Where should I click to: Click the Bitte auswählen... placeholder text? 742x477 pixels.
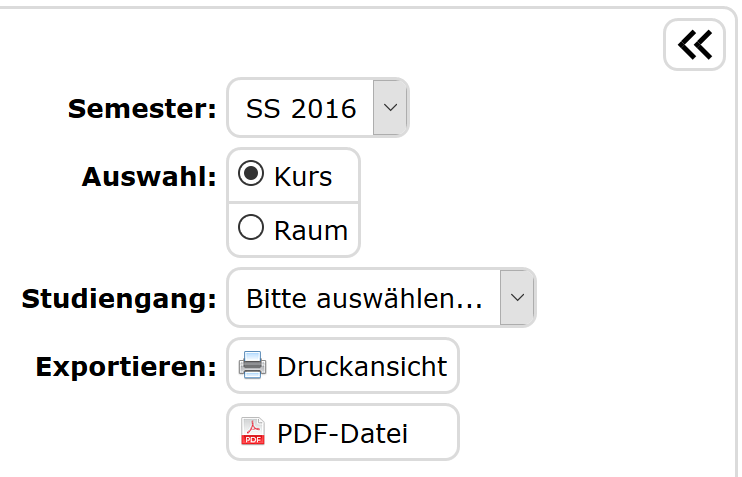click(364, 298)
